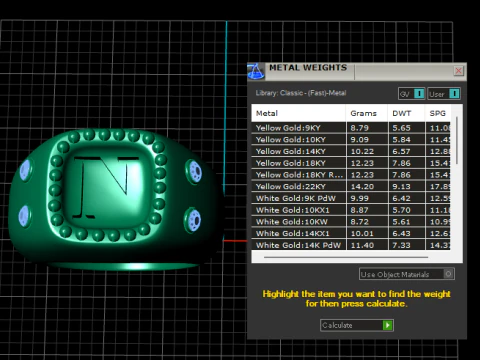The image size is (480, 360).
Task: Select the Yellow Gold:10KY row
Action: (351, 139)
